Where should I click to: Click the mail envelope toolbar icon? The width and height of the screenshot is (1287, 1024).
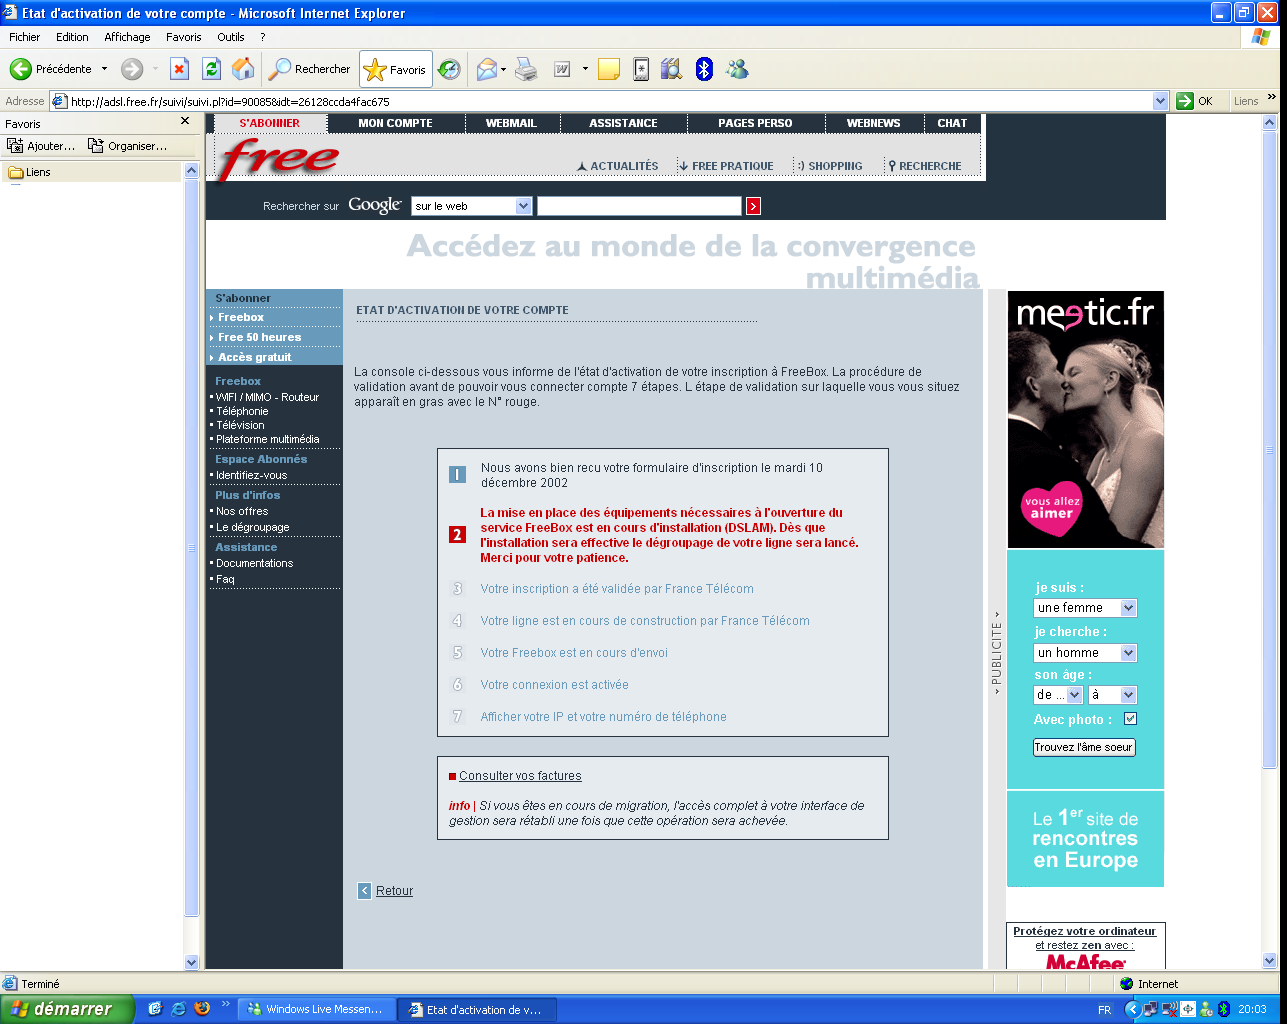pos(487,69)
